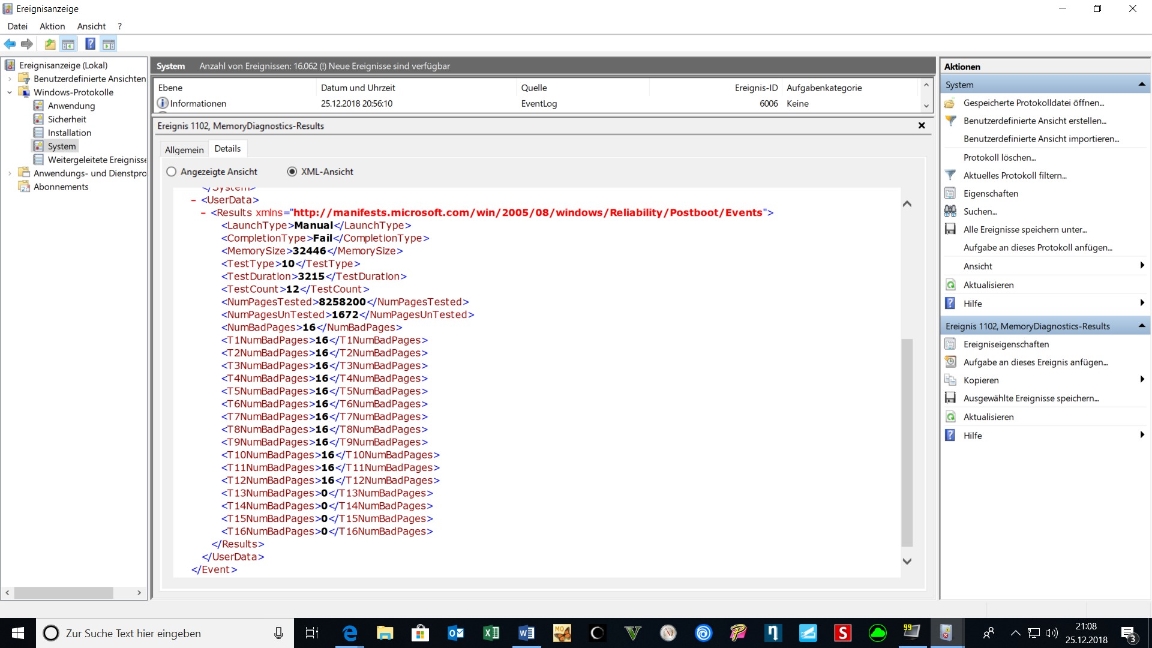Open File Explorer from taskbar
This screenshot has width=1152, height=648.
385,633
